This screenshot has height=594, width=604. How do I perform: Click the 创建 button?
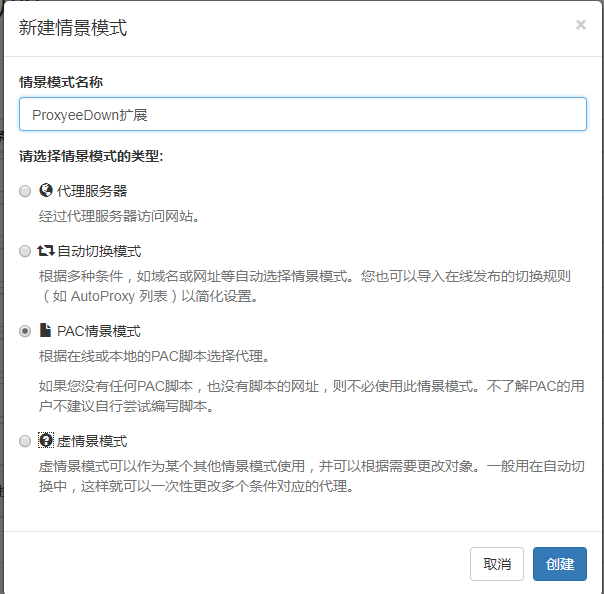click(560, 564)
